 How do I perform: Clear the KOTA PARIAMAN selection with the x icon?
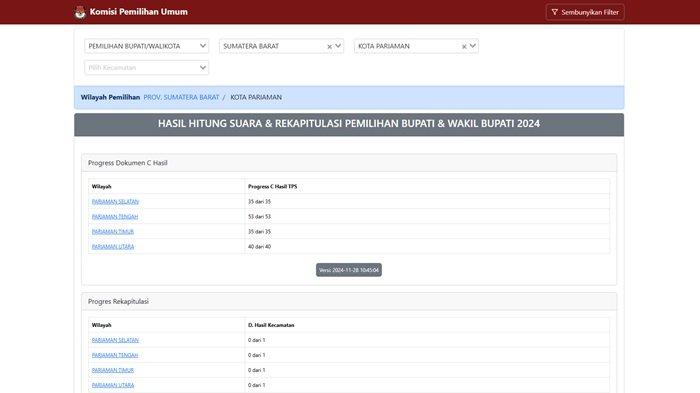tap(464, 46)
